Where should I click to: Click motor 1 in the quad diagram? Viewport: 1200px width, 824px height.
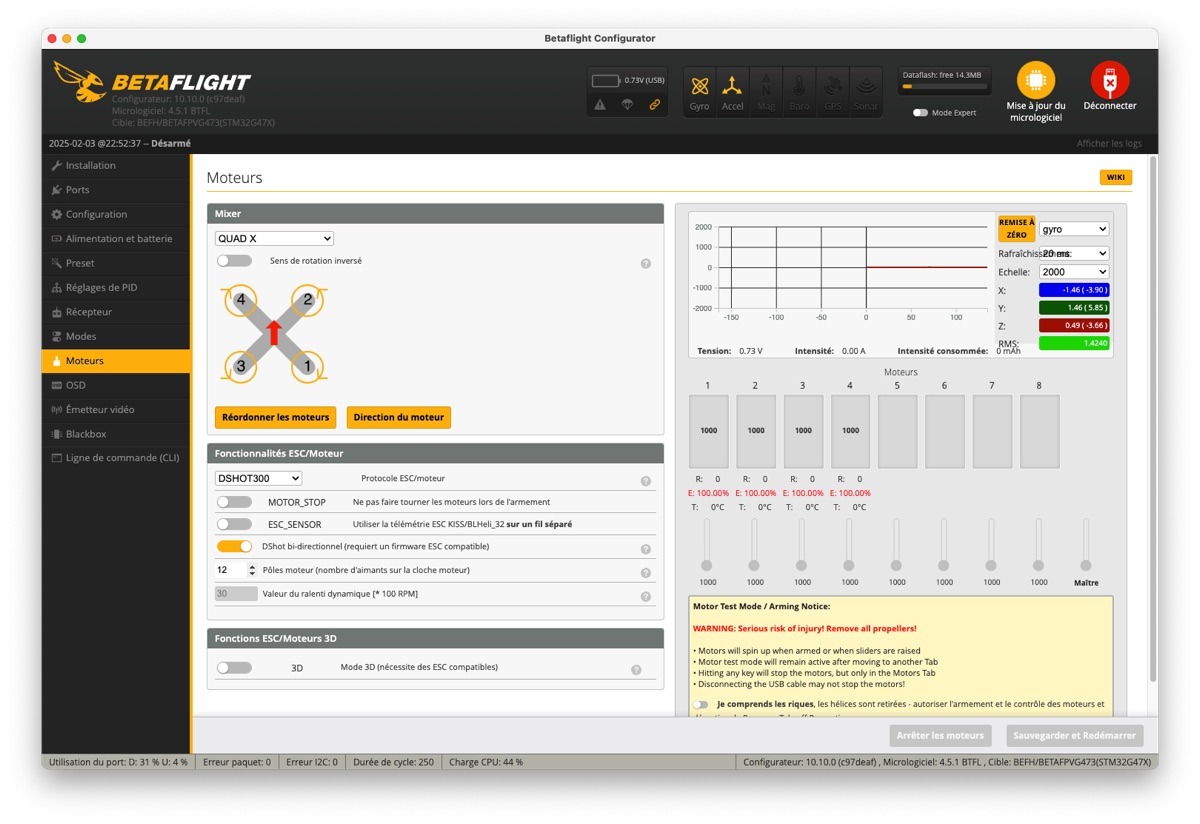point(308,366)
